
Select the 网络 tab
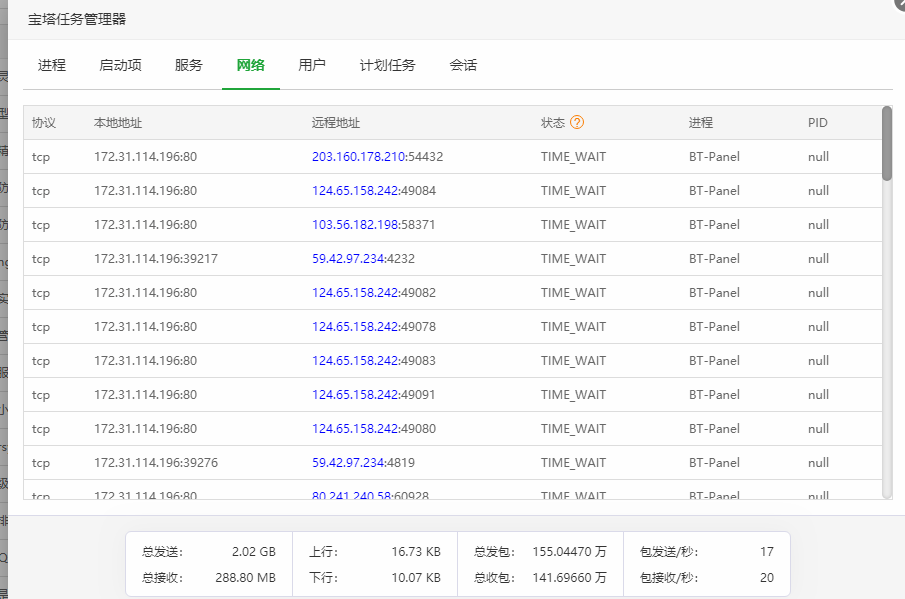[250, 65]
